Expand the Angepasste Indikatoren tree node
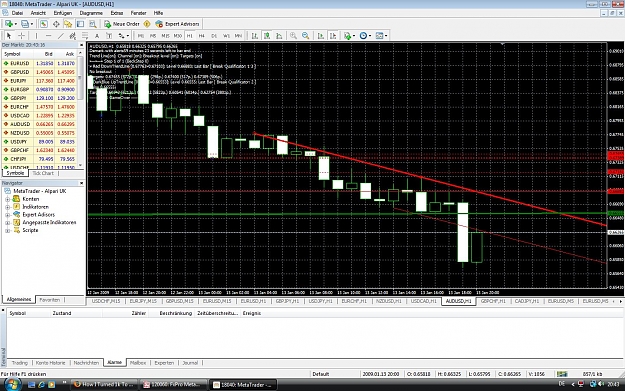The image size is (625, 391). coord(7,222)
